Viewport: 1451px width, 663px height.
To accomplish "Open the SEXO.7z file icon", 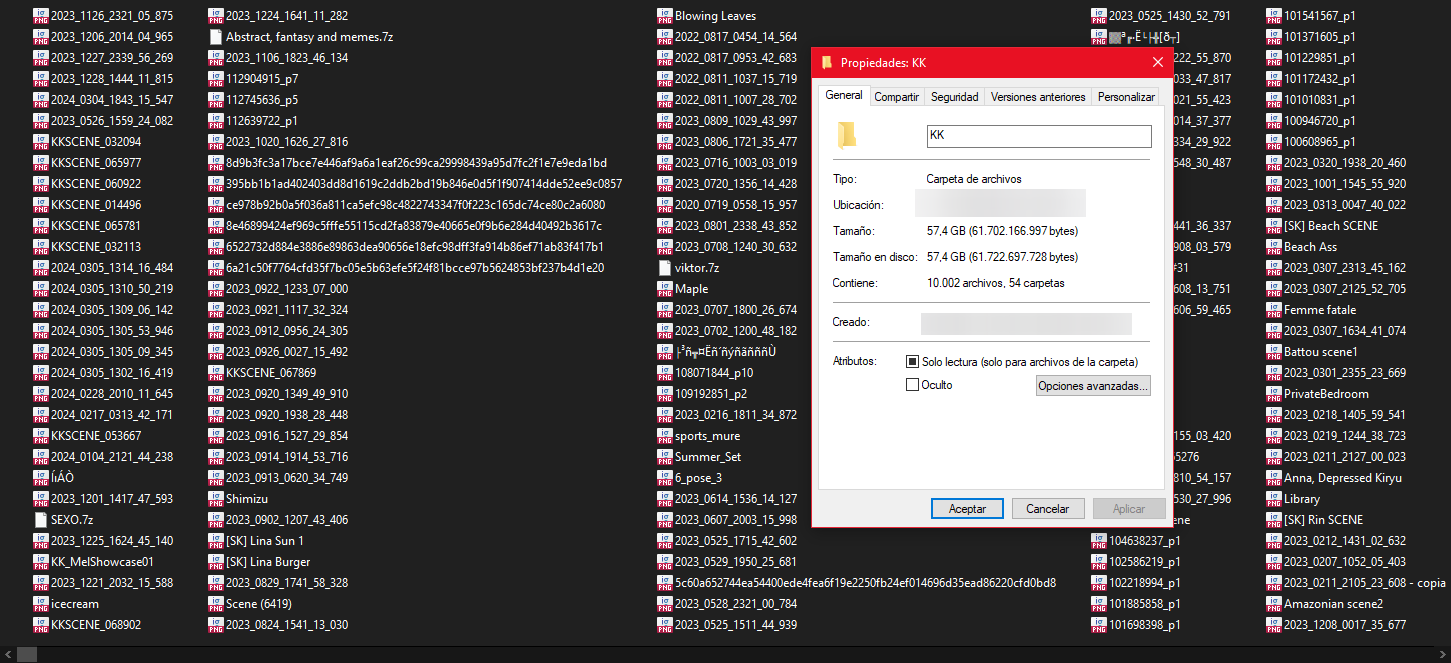I will 40,520.
